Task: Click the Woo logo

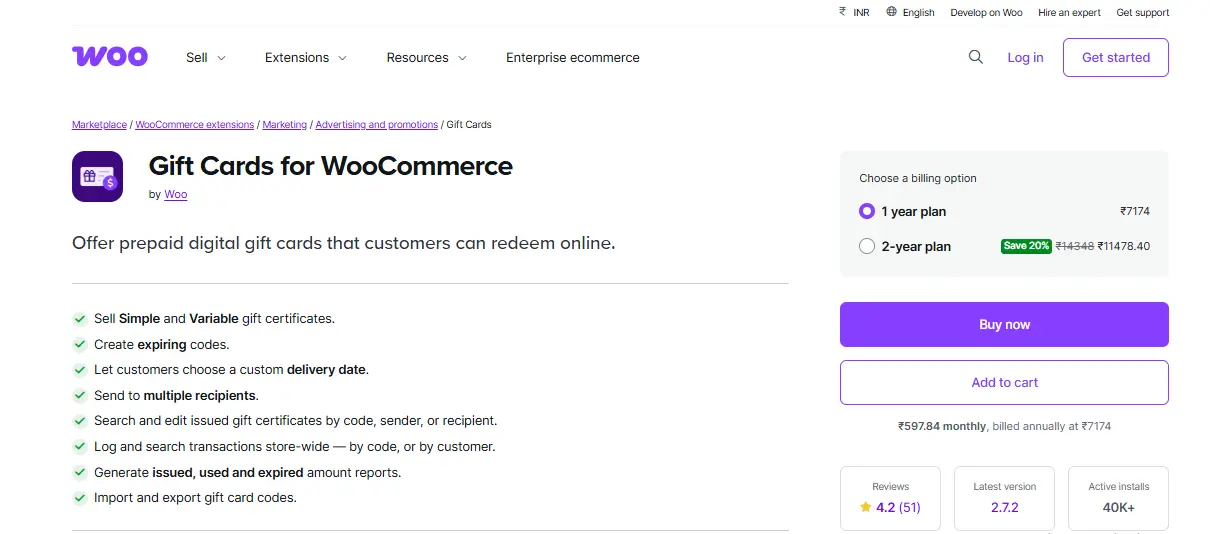Action: tap(110, 57)
